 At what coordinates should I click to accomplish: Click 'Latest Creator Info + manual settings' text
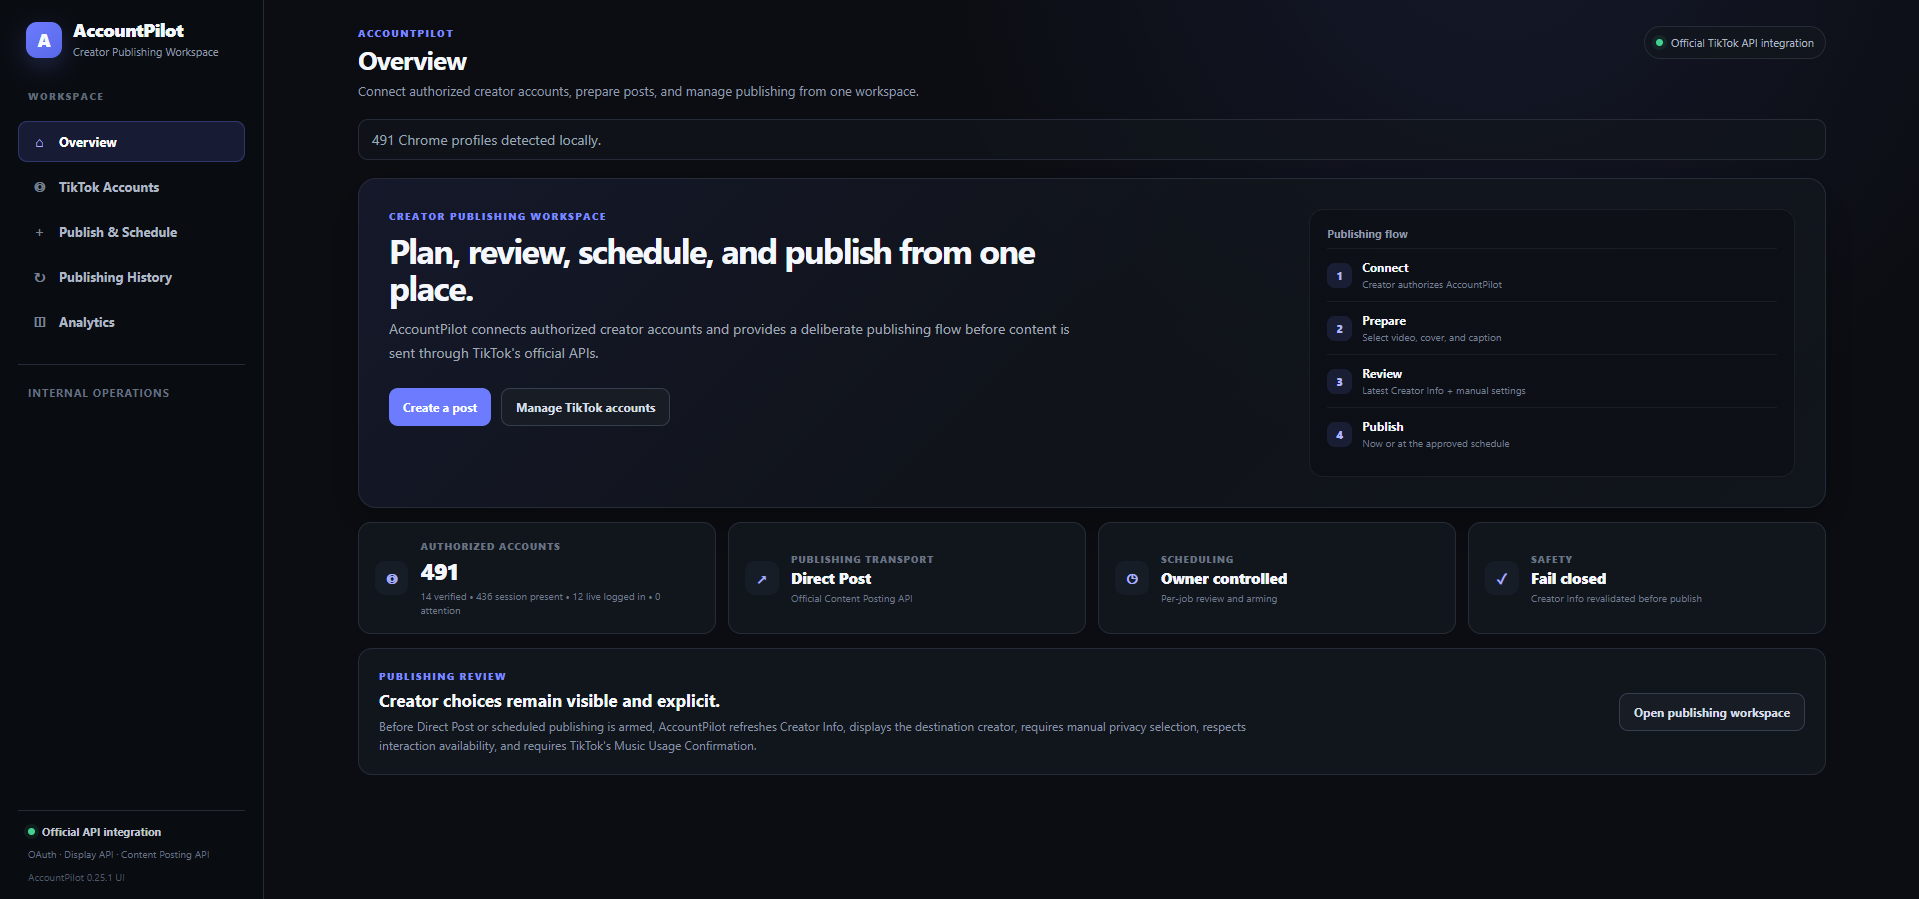pyautogui.click(x=1444, y=391)
